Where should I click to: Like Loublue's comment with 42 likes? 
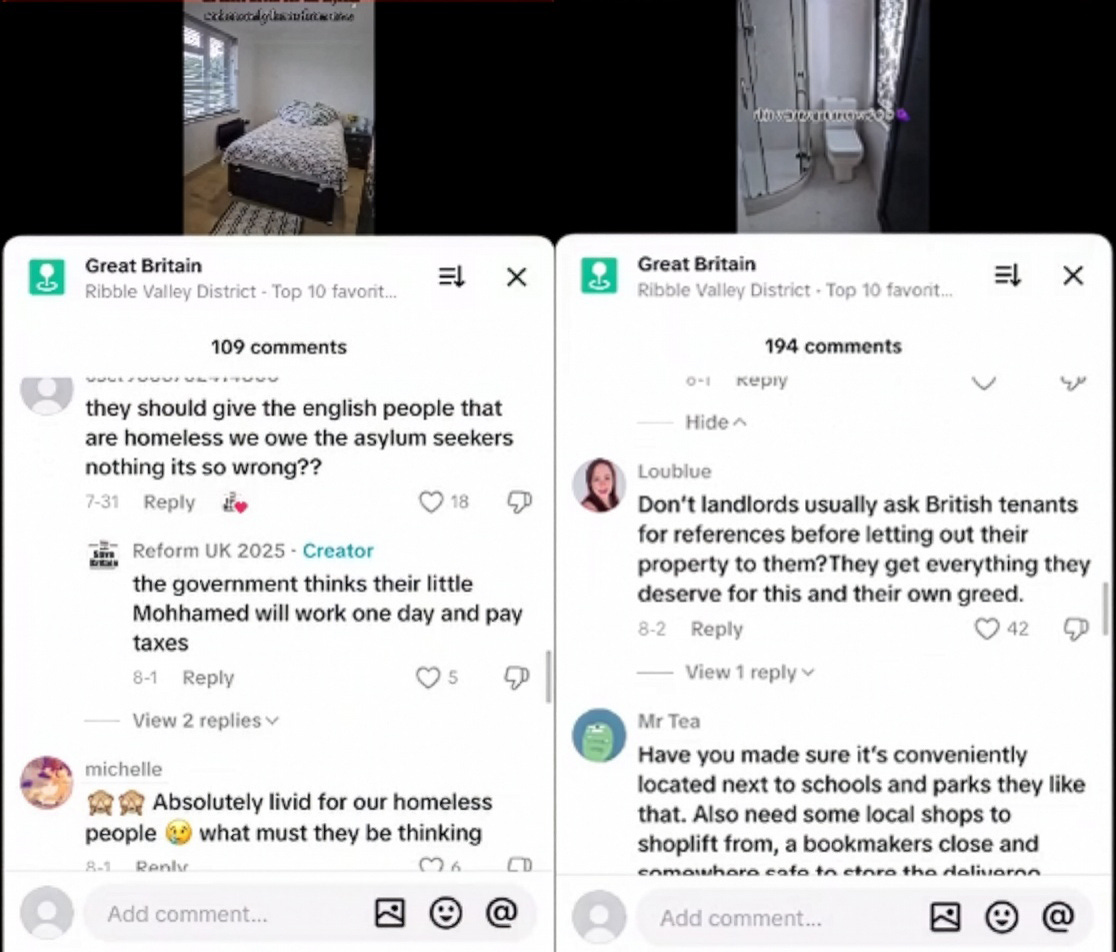pos(986,628)
